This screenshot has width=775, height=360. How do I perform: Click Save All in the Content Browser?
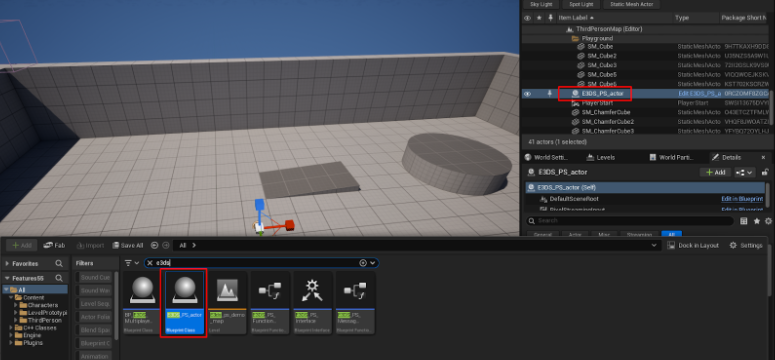click(128, 245)
